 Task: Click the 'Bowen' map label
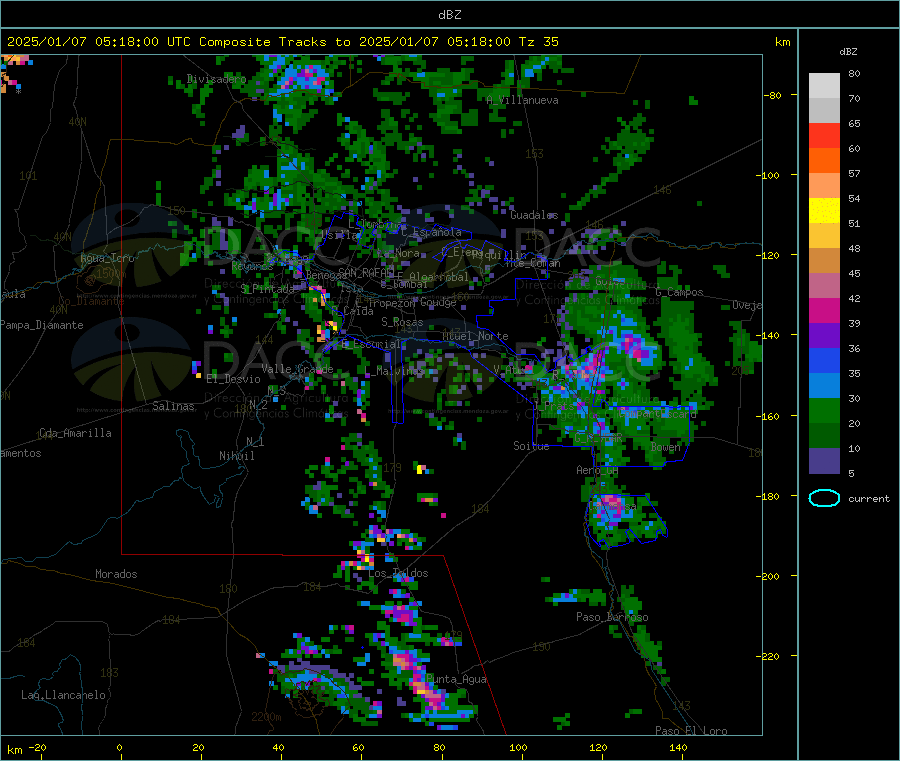pos(666,447)
